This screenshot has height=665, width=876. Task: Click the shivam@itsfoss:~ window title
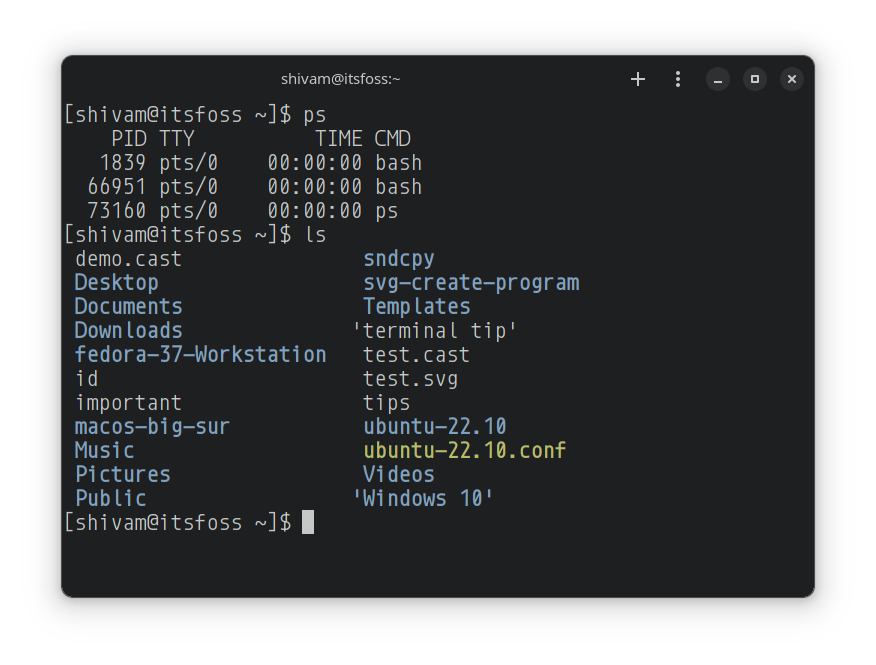click(x=341, y=79)
